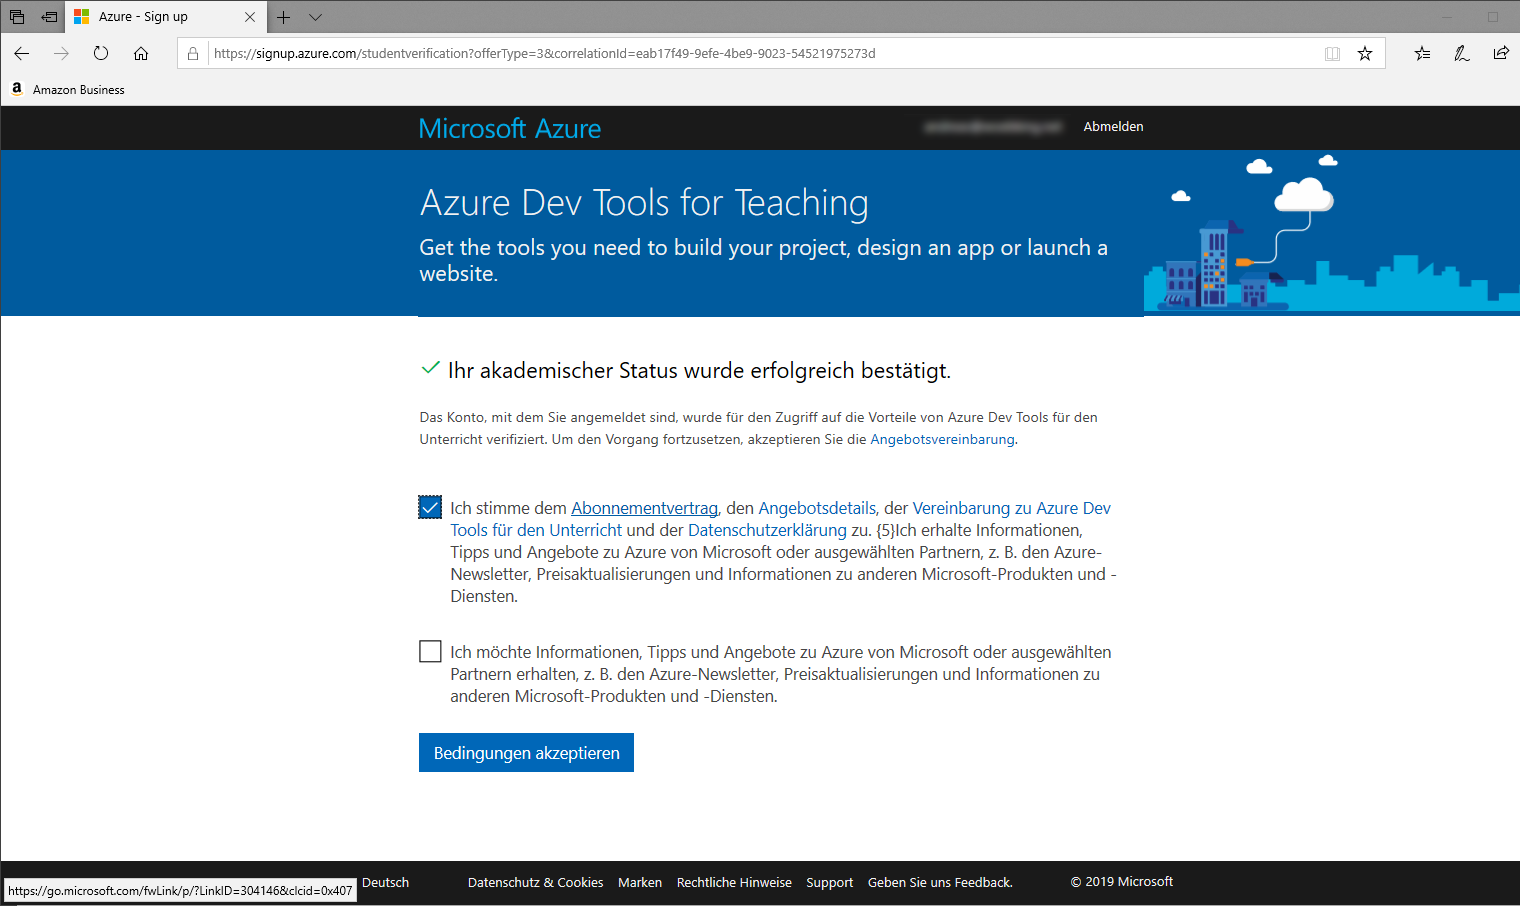The image size is (1520, 906).
Task: Click the Share page icon
Action: [1500, 54]
